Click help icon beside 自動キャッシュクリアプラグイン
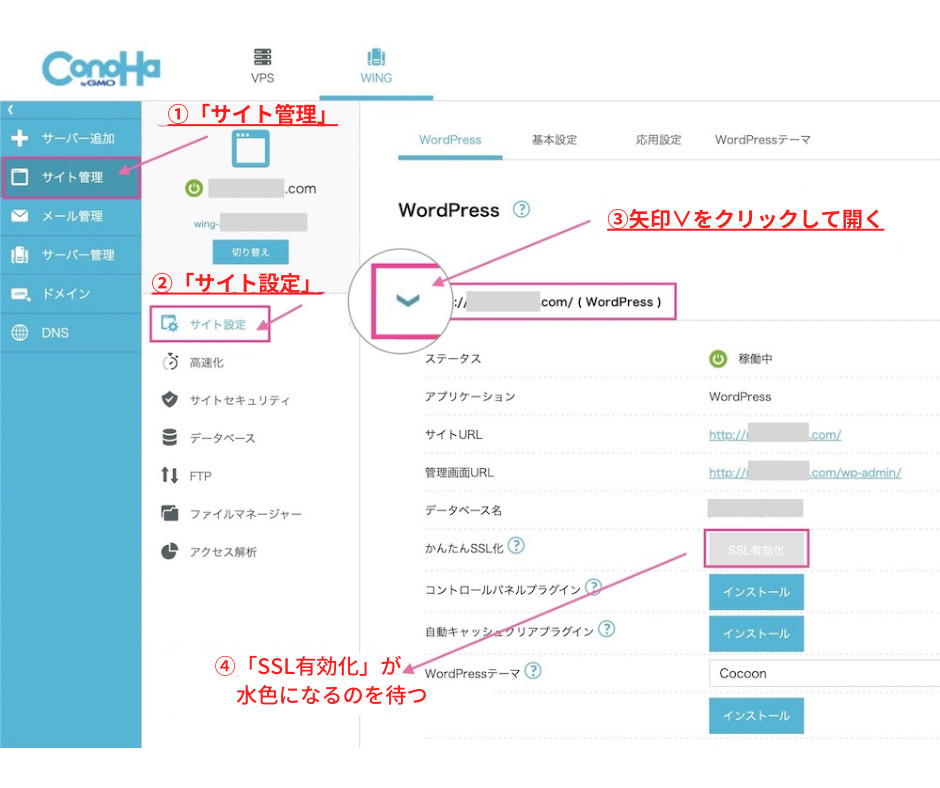The height and width of the screenshot is (788, 940). tap(607, 628)
